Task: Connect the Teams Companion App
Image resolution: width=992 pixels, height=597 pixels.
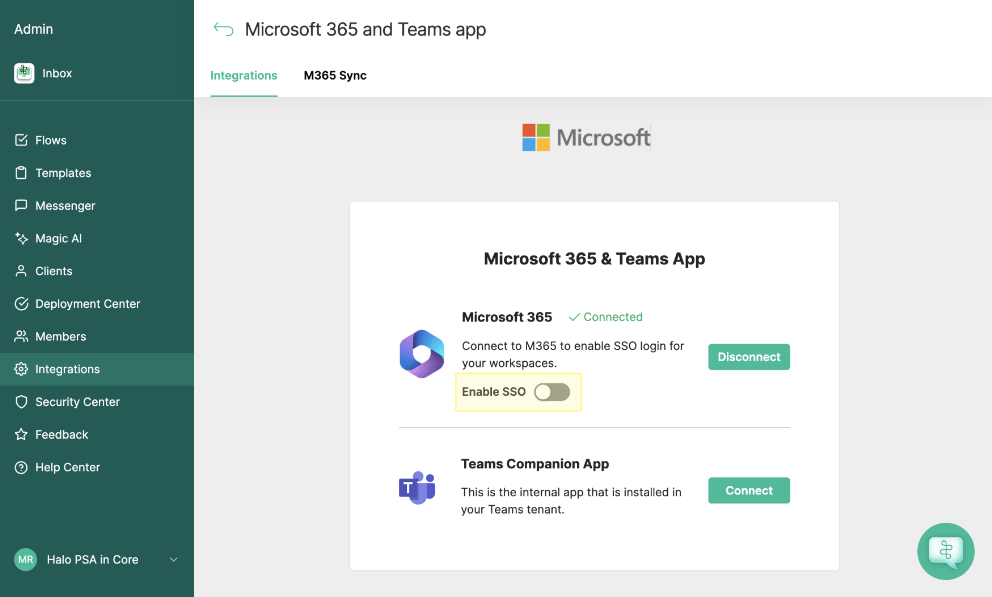Action: point(748,490)
